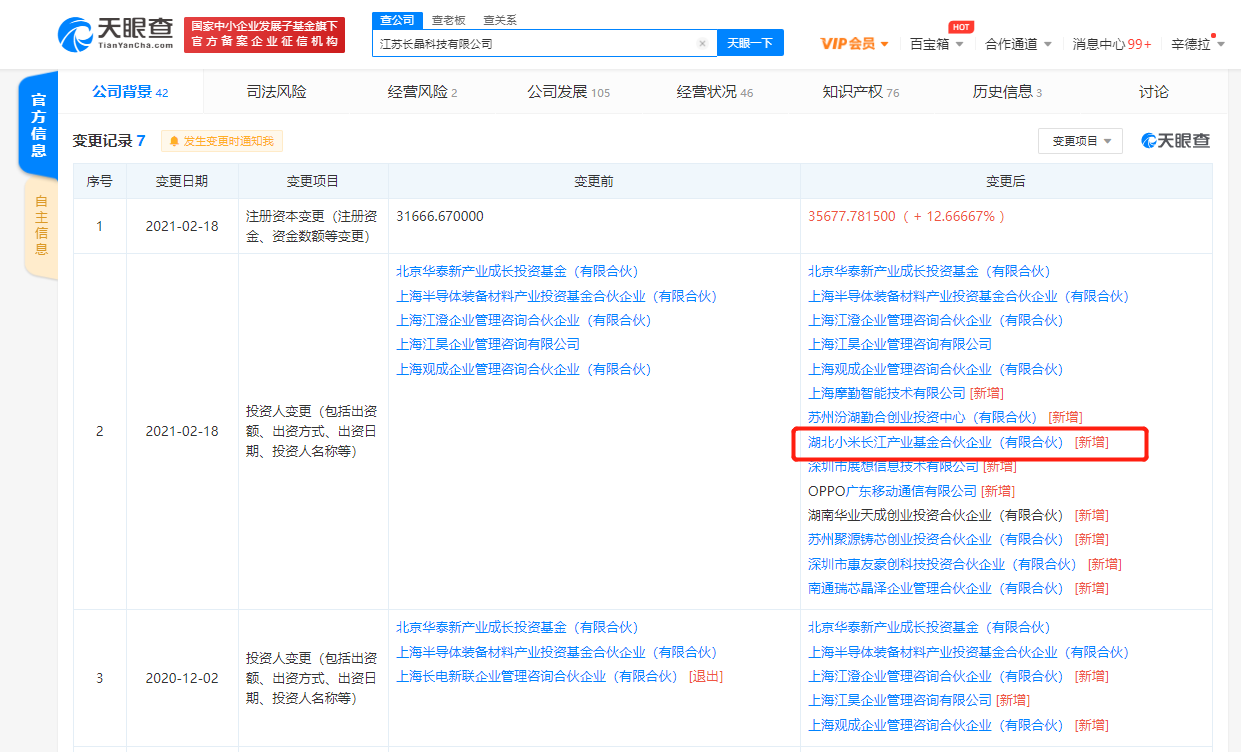Click the 天眼一下 search button
The image size is (1241, 752).
click(750, 43)
